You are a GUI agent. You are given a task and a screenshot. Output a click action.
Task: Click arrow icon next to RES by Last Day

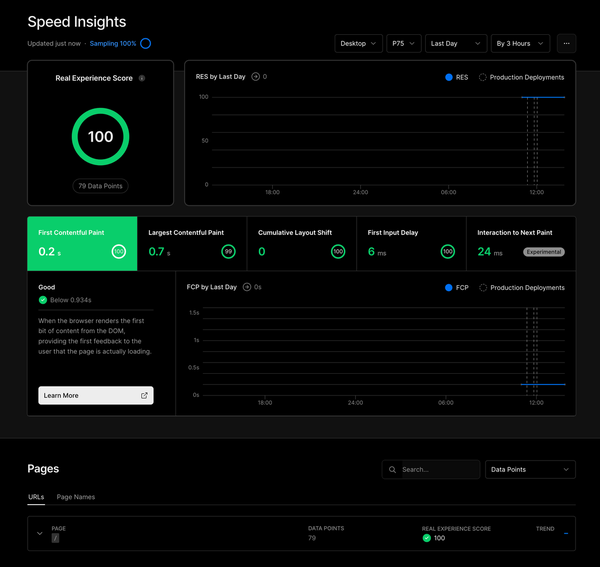255,77
